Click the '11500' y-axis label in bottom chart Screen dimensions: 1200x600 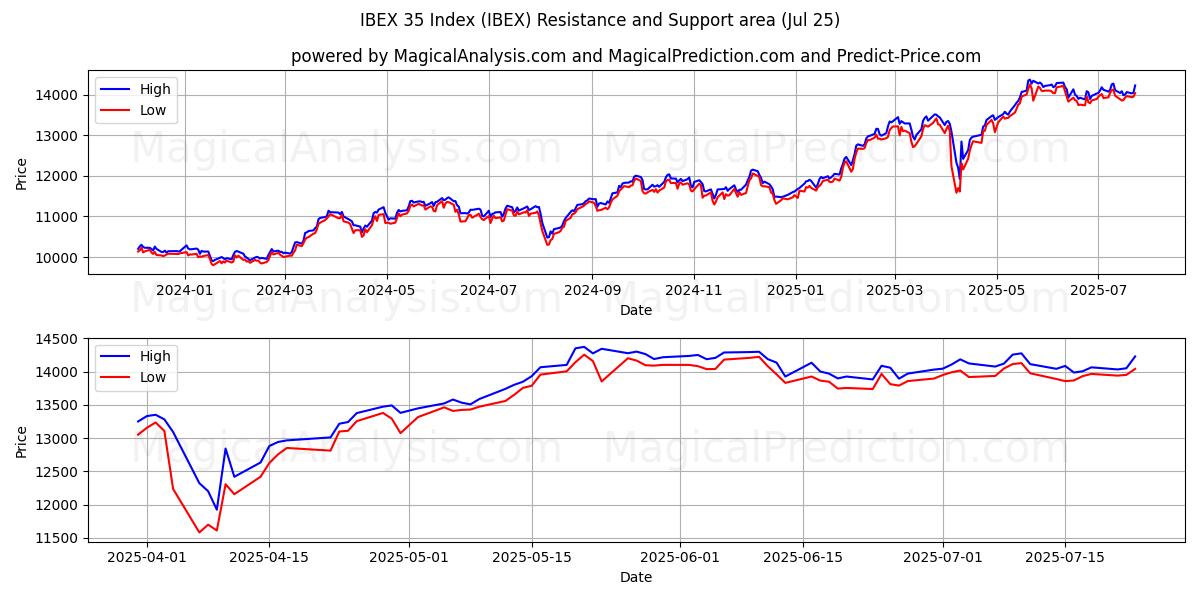pos(59,539)
